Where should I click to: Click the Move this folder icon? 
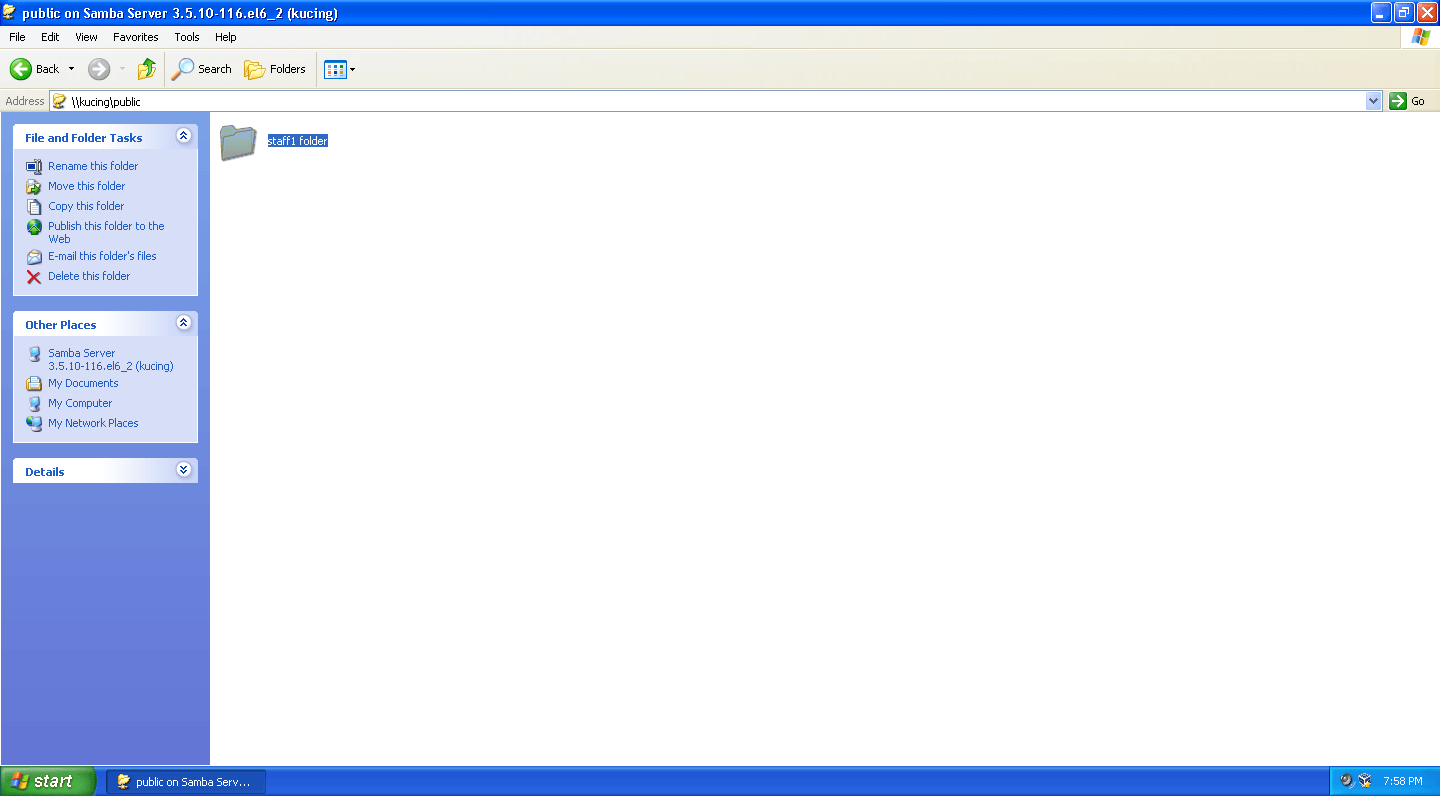34,187
